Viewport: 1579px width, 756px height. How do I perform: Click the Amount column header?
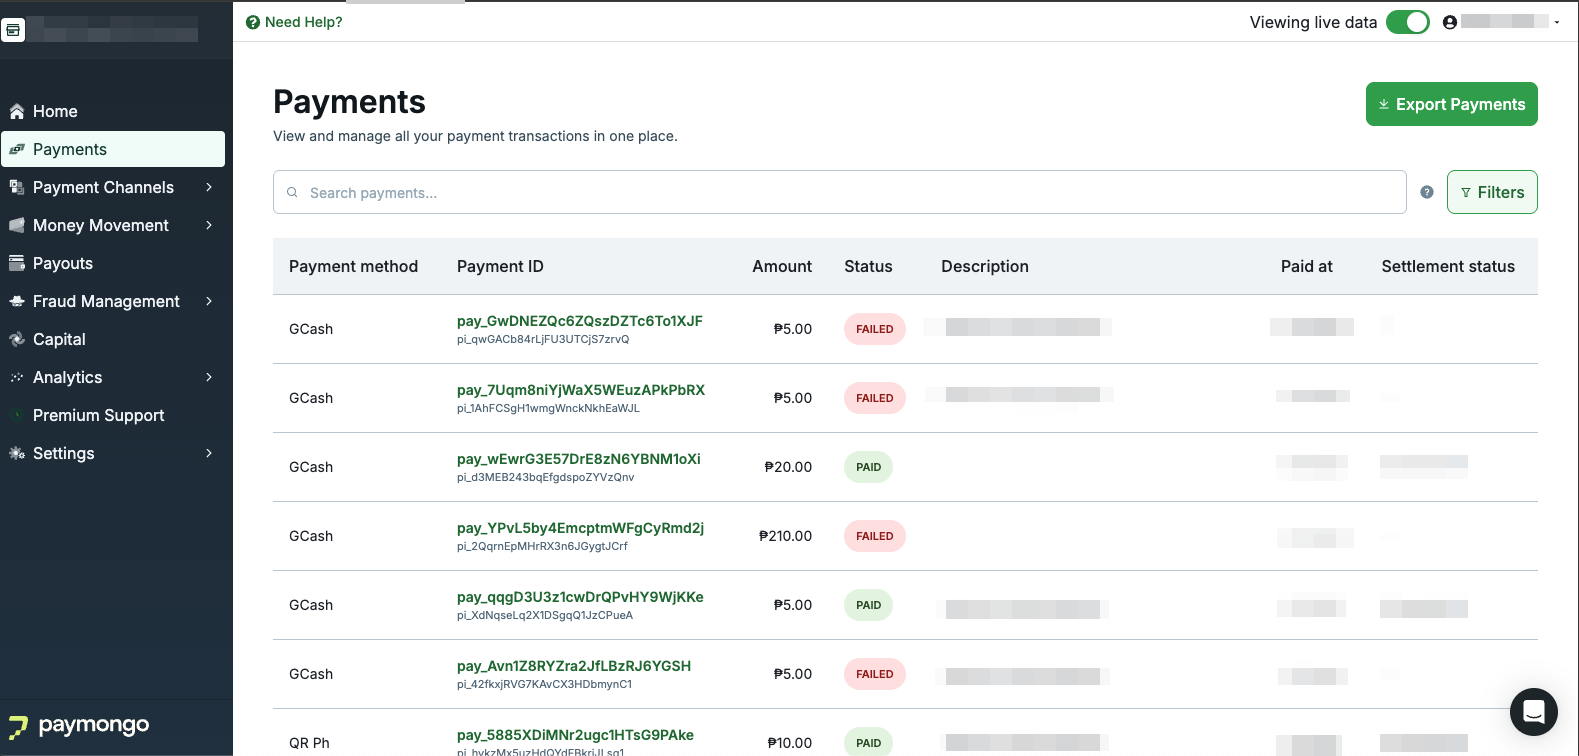pos(782,266)
